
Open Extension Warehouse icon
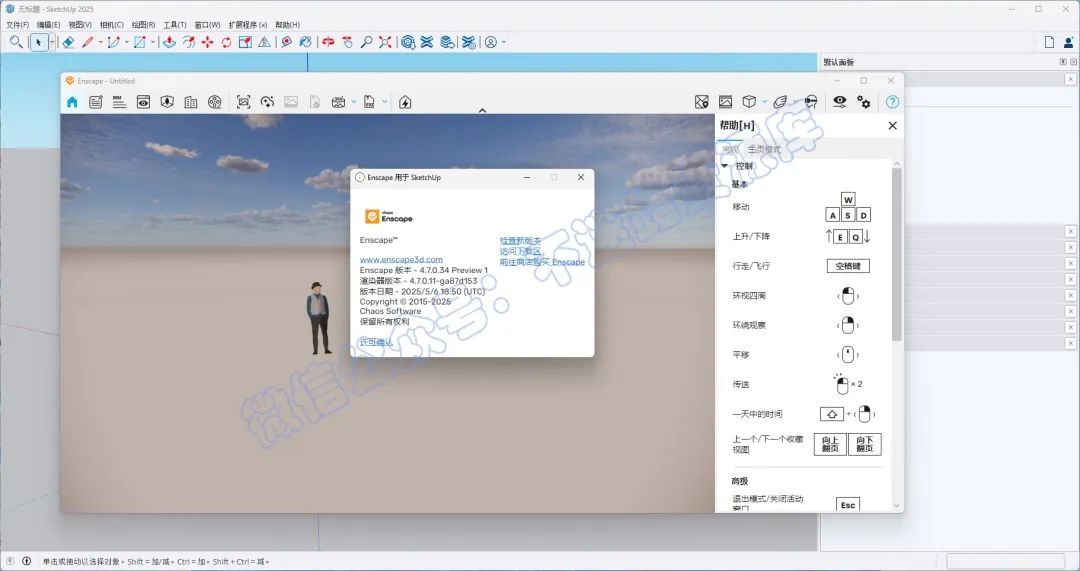pyautogui.click(x=427, y=42)
